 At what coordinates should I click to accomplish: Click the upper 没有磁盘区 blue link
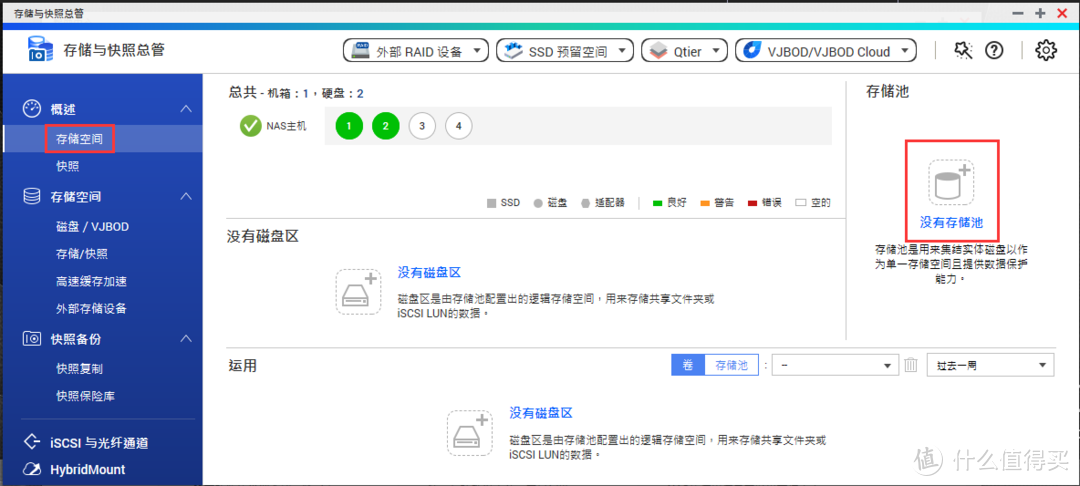point(429,273)
